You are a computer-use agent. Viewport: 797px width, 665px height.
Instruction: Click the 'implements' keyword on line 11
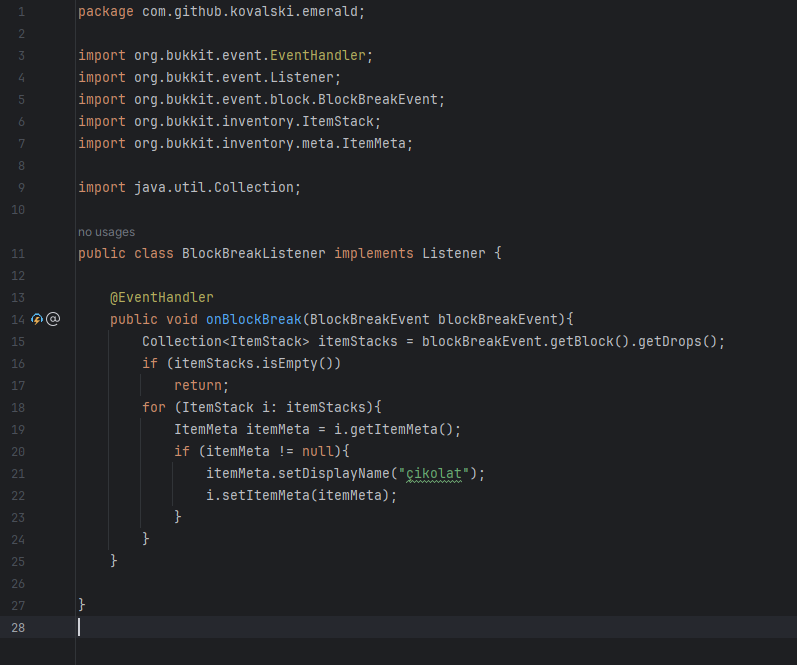374,254
